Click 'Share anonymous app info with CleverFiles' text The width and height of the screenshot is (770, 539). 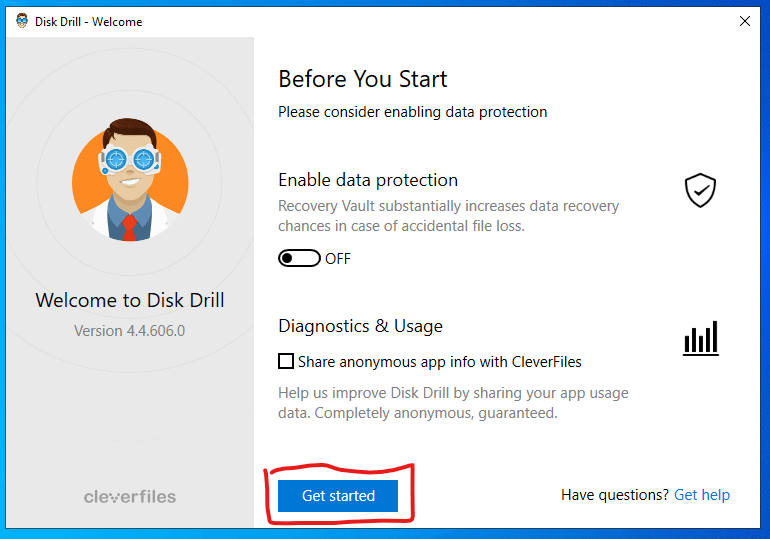click(x=440, y=362)
